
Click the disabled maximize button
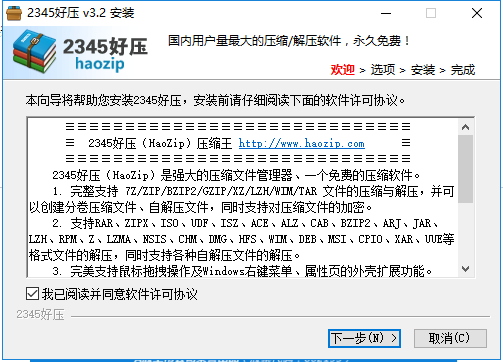pos(431,13)
